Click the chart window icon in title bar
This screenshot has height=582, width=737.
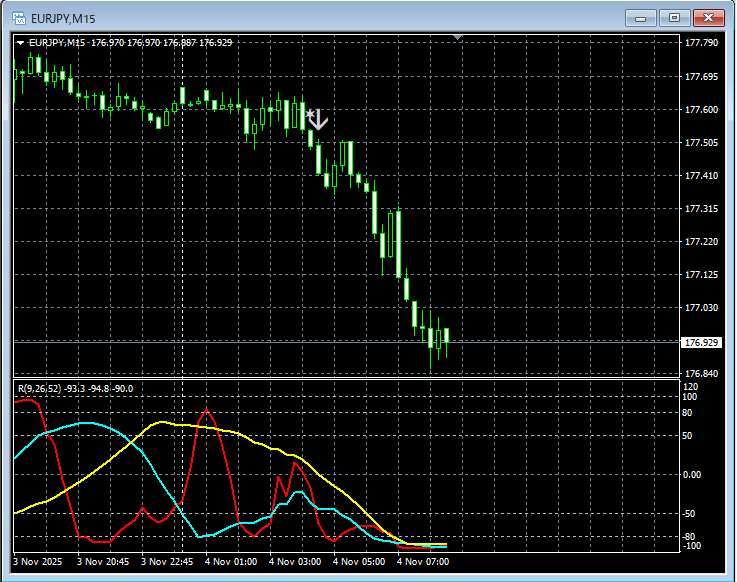[18, 17]
